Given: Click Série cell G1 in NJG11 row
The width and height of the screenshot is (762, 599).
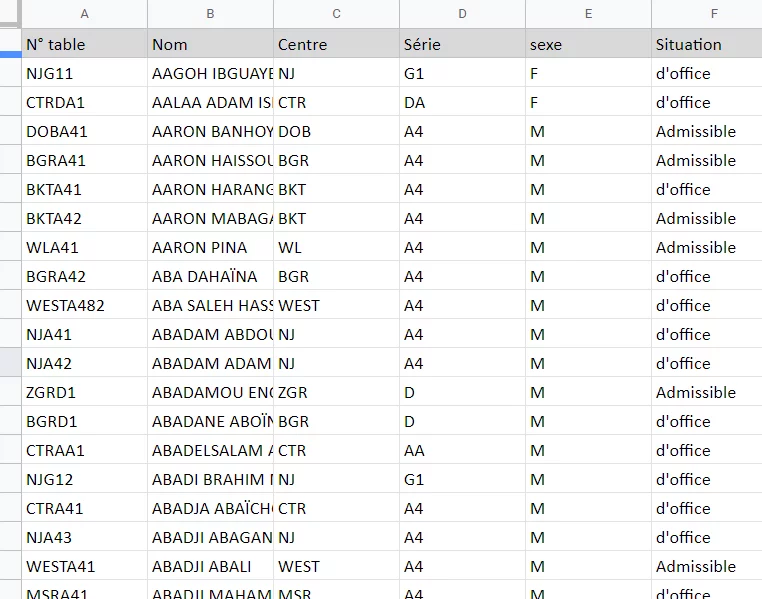Looking at the screenshot, I should pos(462,73).
